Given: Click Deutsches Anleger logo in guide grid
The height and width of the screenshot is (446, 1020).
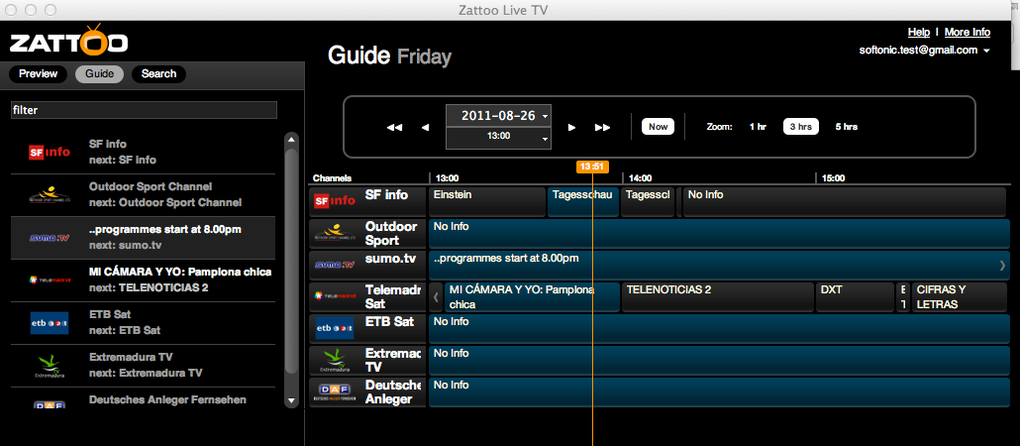Looking at the screenshot, I should point(335,391).
